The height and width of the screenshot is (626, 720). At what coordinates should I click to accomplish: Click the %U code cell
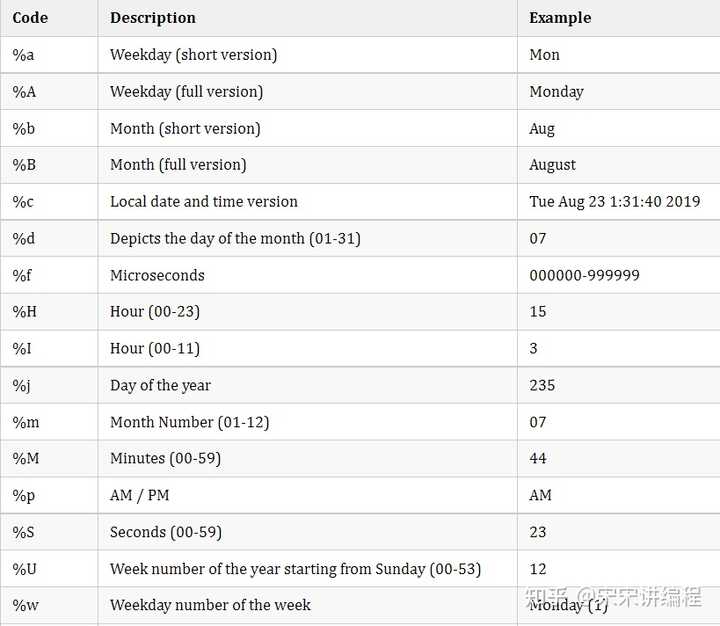coord(24,570)
